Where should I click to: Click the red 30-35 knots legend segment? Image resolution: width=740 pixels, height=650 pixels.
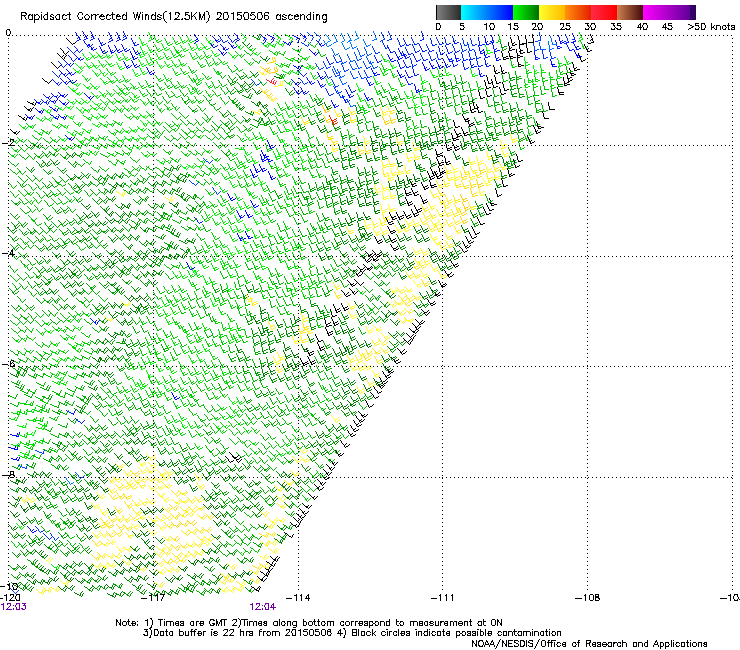604,12
